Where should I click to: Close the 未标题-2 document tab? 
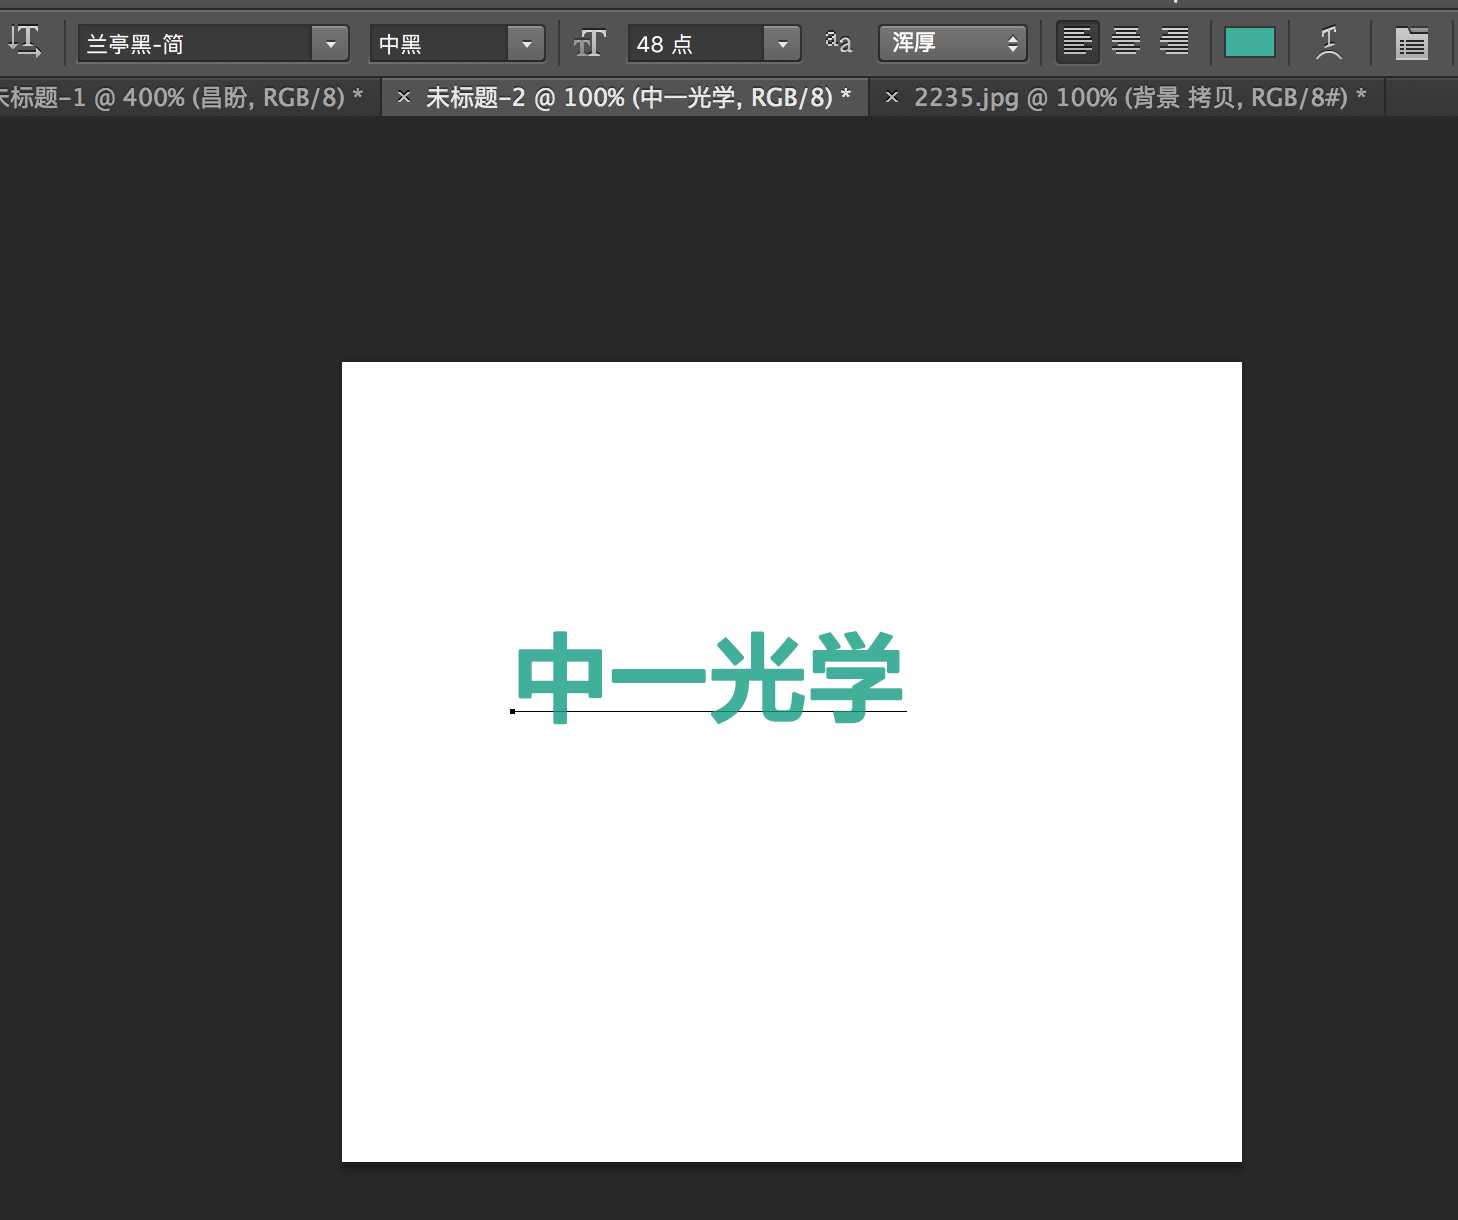coord(404,97)
